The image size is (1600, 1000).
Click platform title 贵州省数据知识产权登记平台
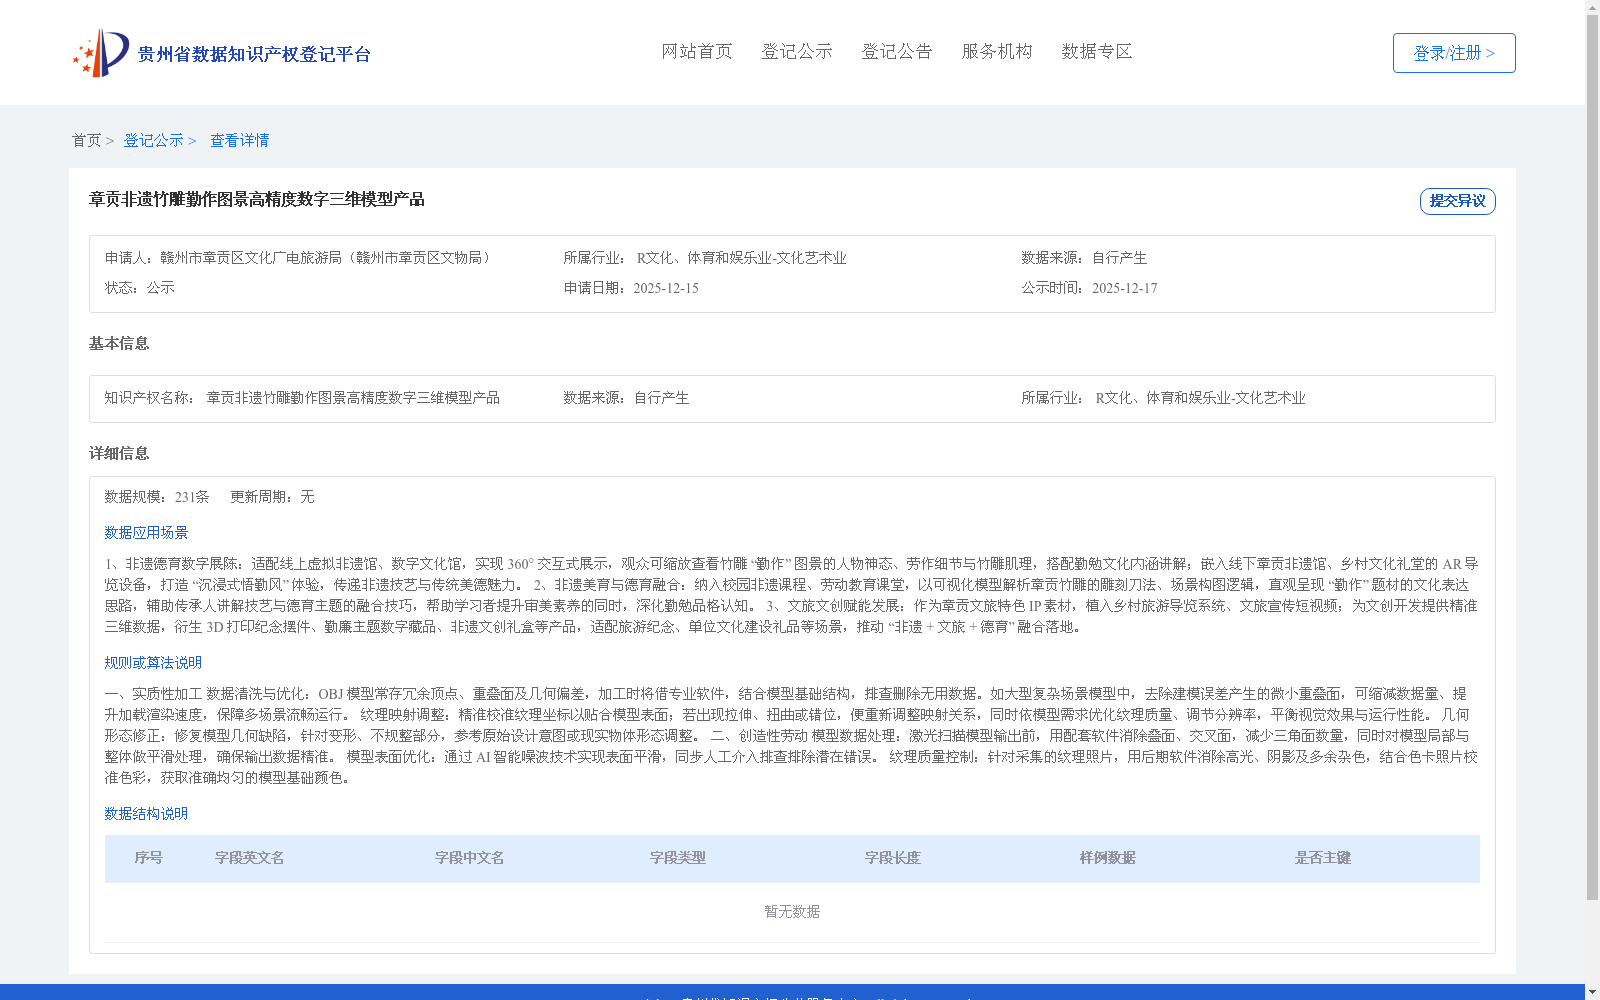click(254, 54)
